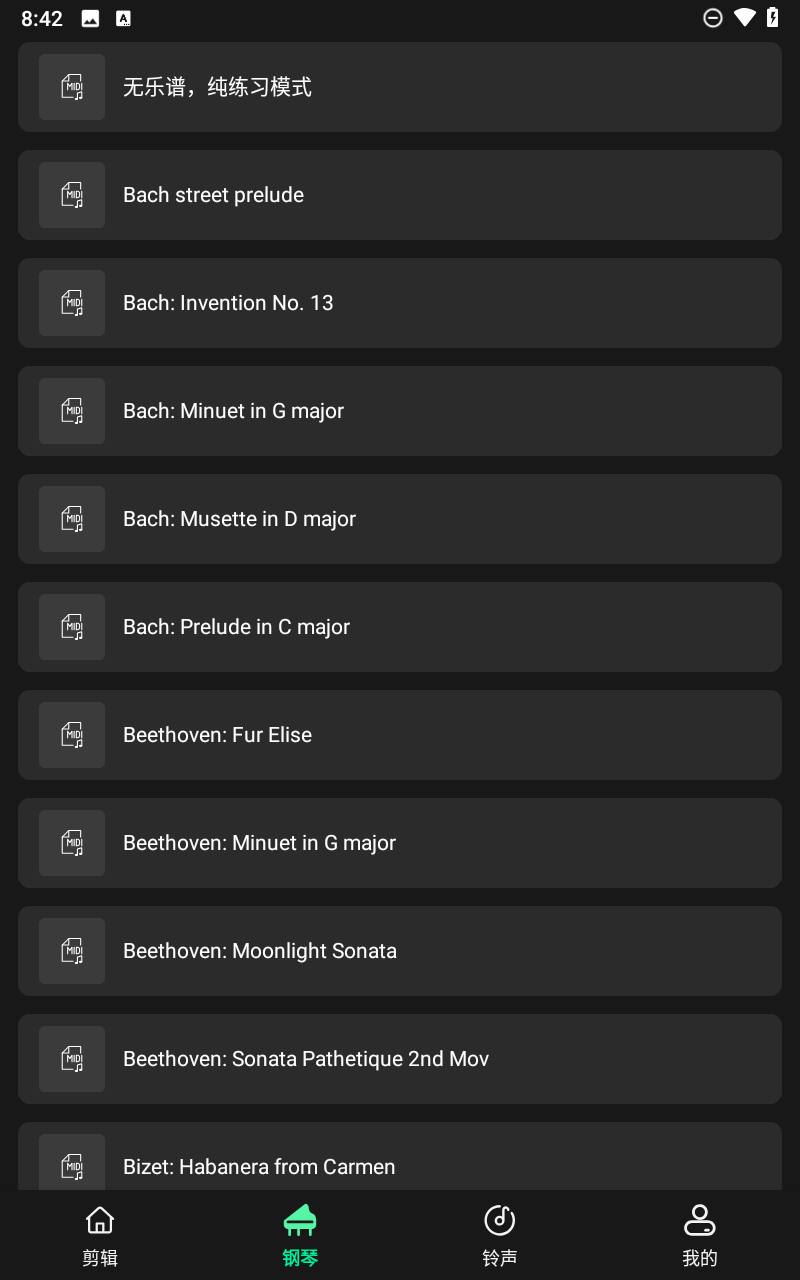
Task: Play Beethoven: Moonlight Sonata entry
Action: click(x=400, y=951)
